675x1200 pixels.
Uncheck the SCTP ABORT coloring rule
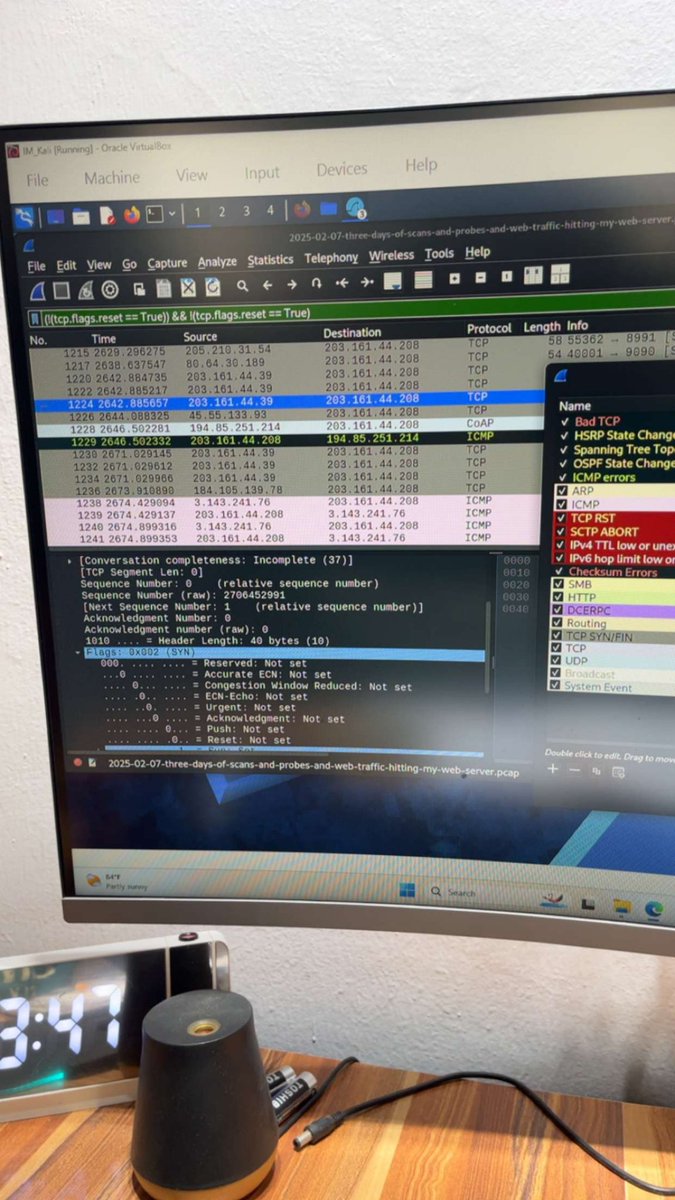pos(561,531)
